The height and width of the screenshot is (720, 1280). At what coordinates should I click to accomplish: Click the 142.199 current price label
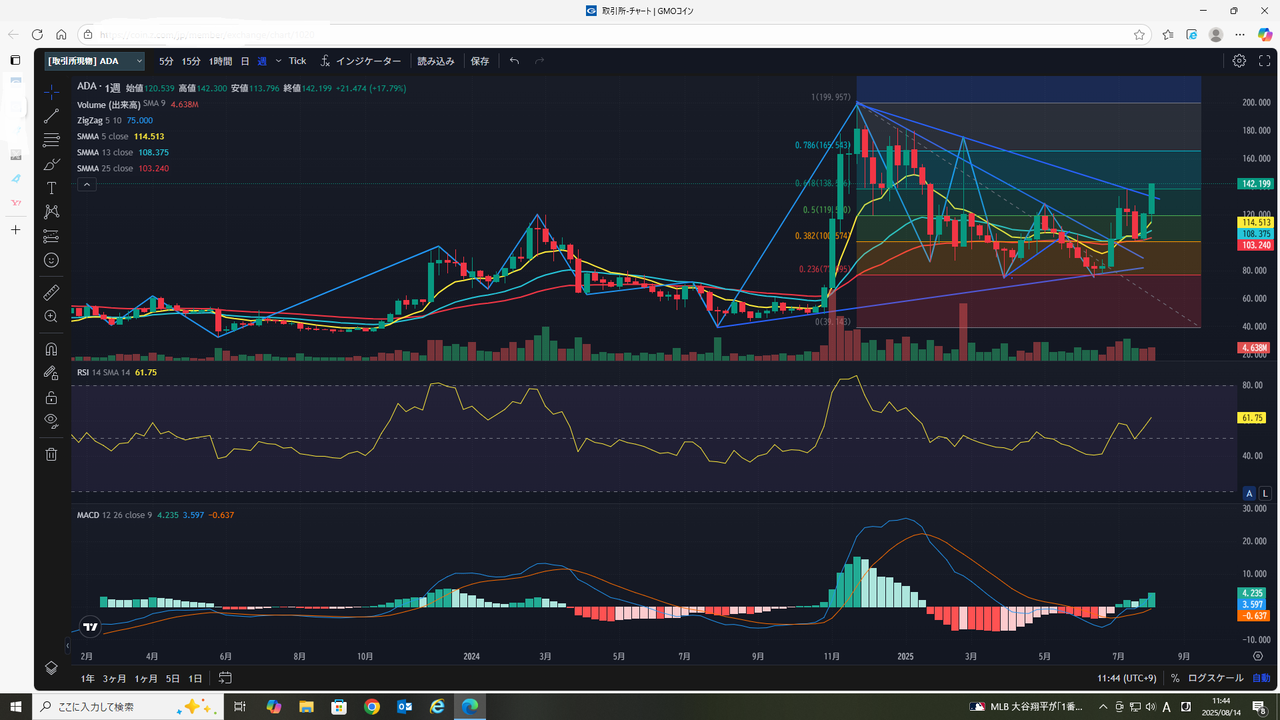[1254, 184]
